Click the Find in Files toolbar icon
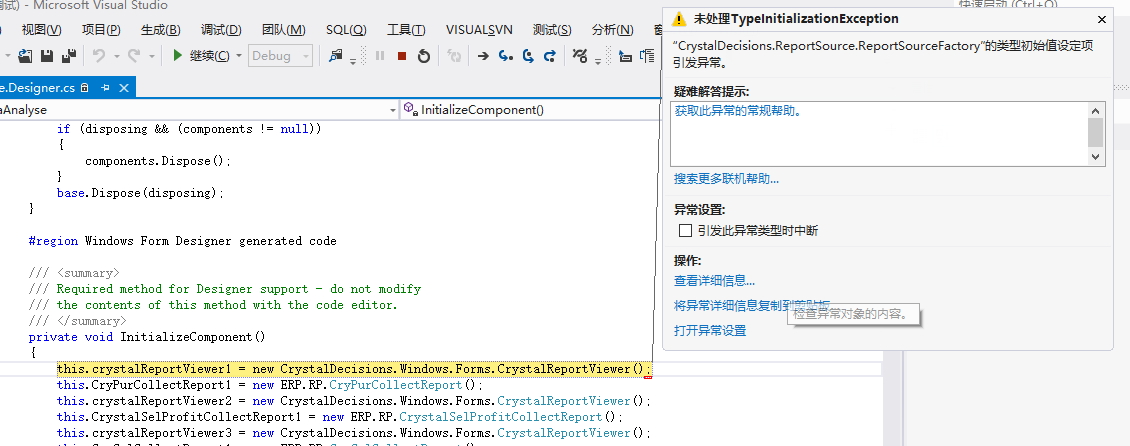 tap(336, 55)
